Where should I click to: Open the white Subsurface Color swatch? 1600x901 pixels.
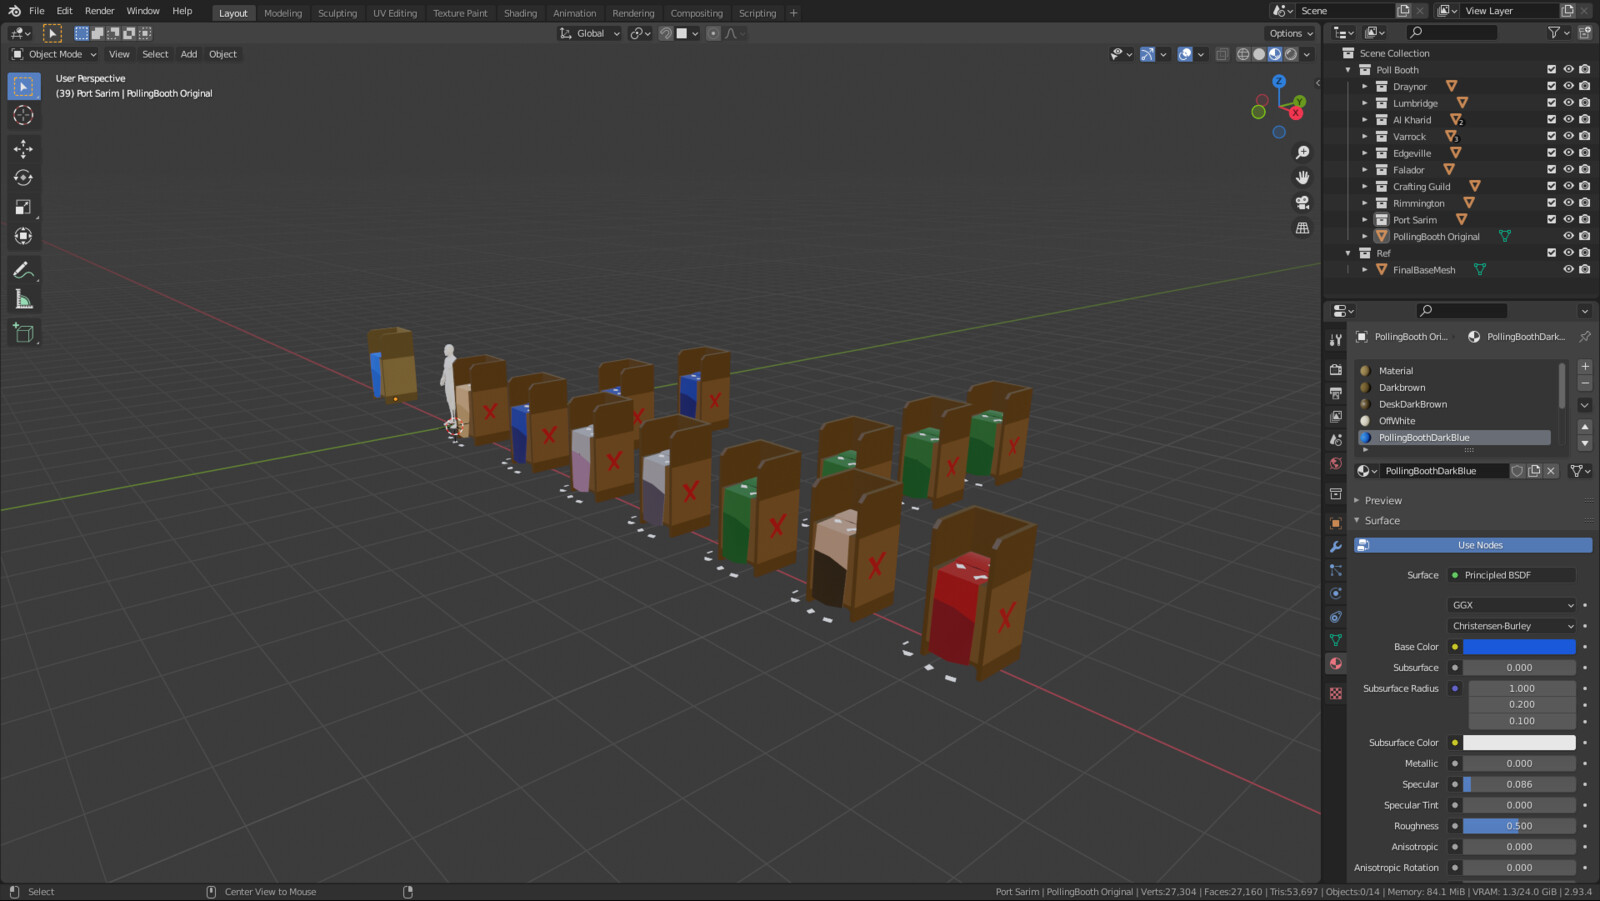click(1519, 743)
